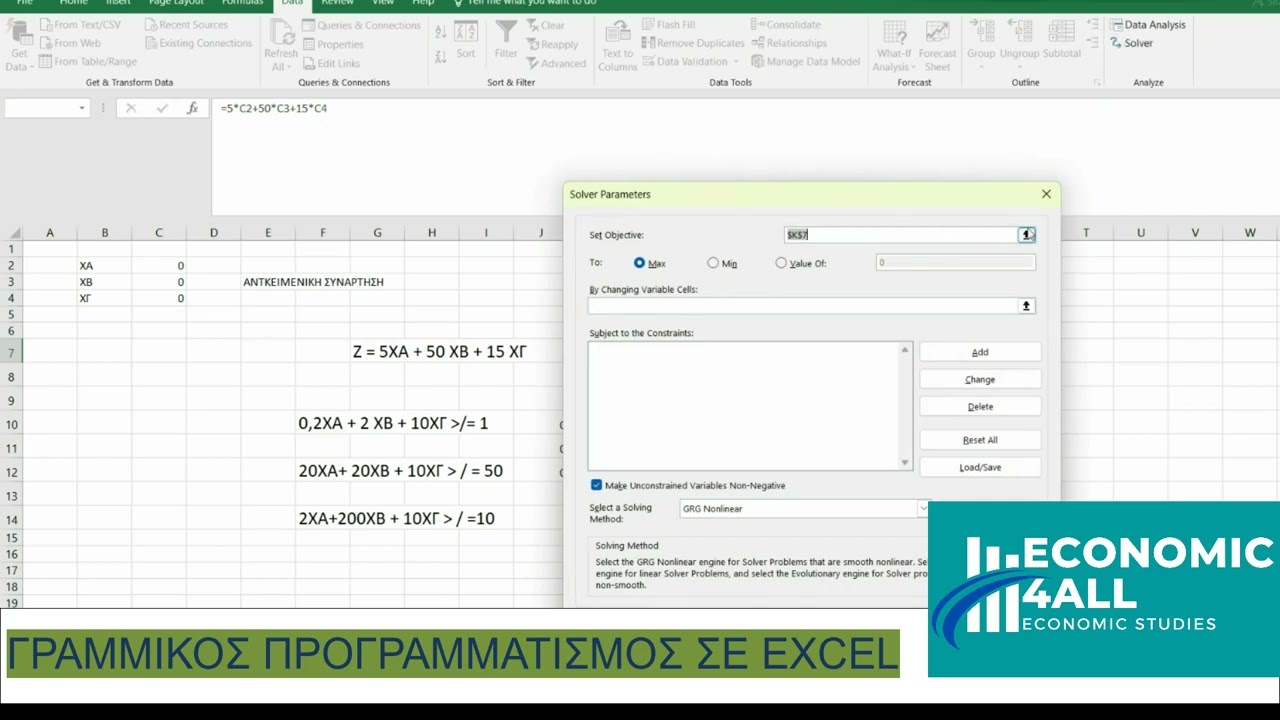This screenshot has width=1280, height=720.
Task: Clear the current filter
Action: [545, 25]
